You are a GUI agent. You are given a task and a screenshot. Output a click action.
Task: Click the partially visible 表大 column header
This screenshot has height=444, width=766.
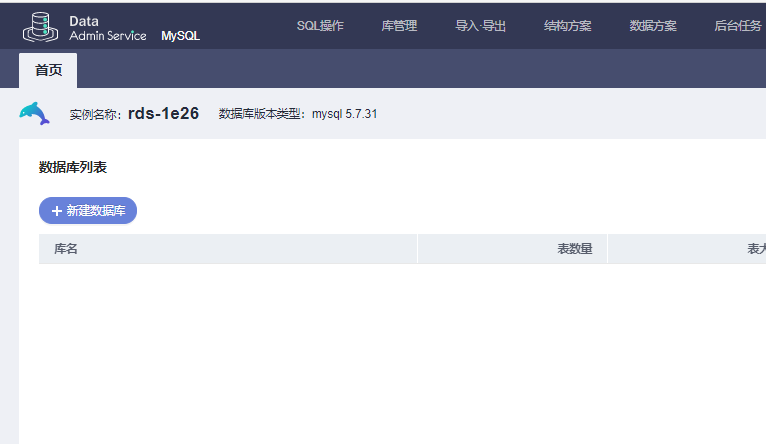point(756,249)
